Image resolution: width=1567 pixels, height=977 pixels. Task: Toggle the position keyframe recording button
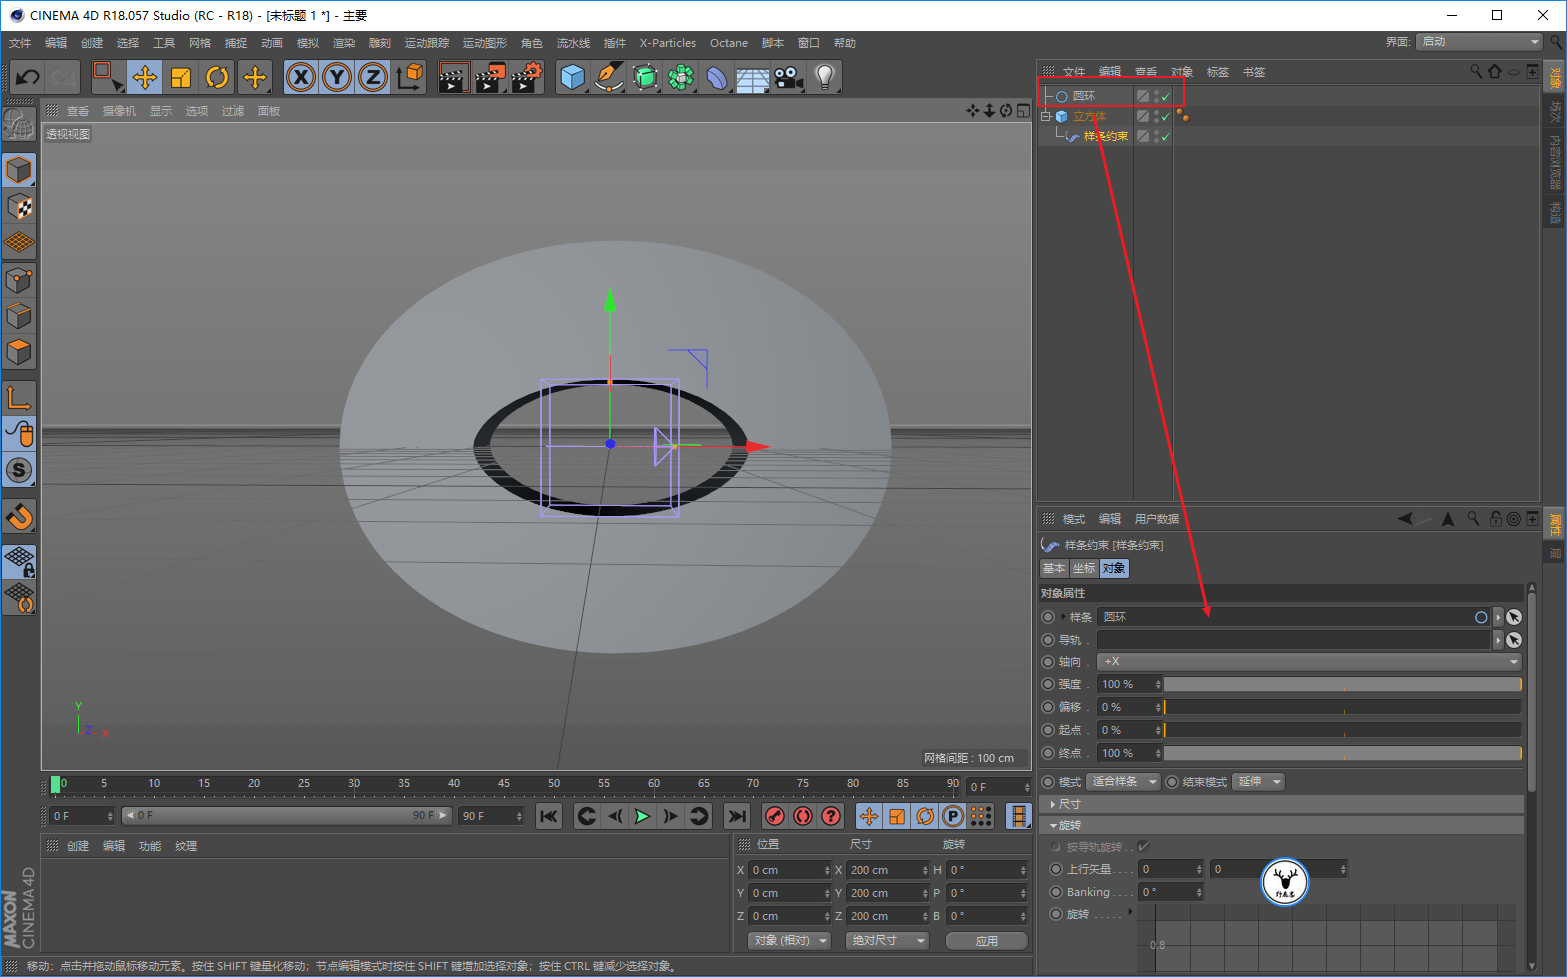tap(869, 816)
